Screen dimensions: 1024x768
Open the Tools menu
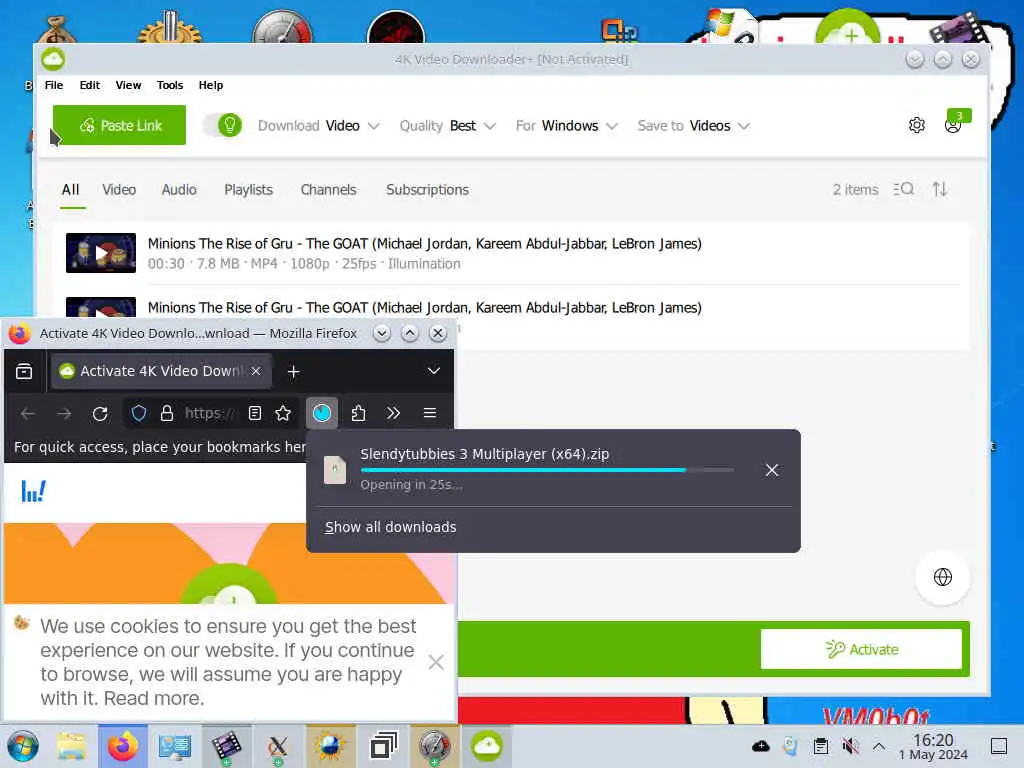[x=170, y=85]
